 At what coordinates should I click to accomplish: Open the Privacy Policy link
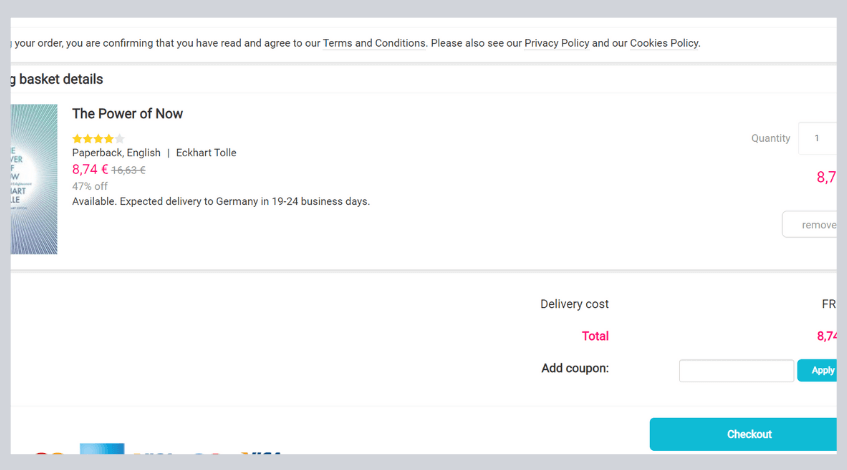[556, 43]
